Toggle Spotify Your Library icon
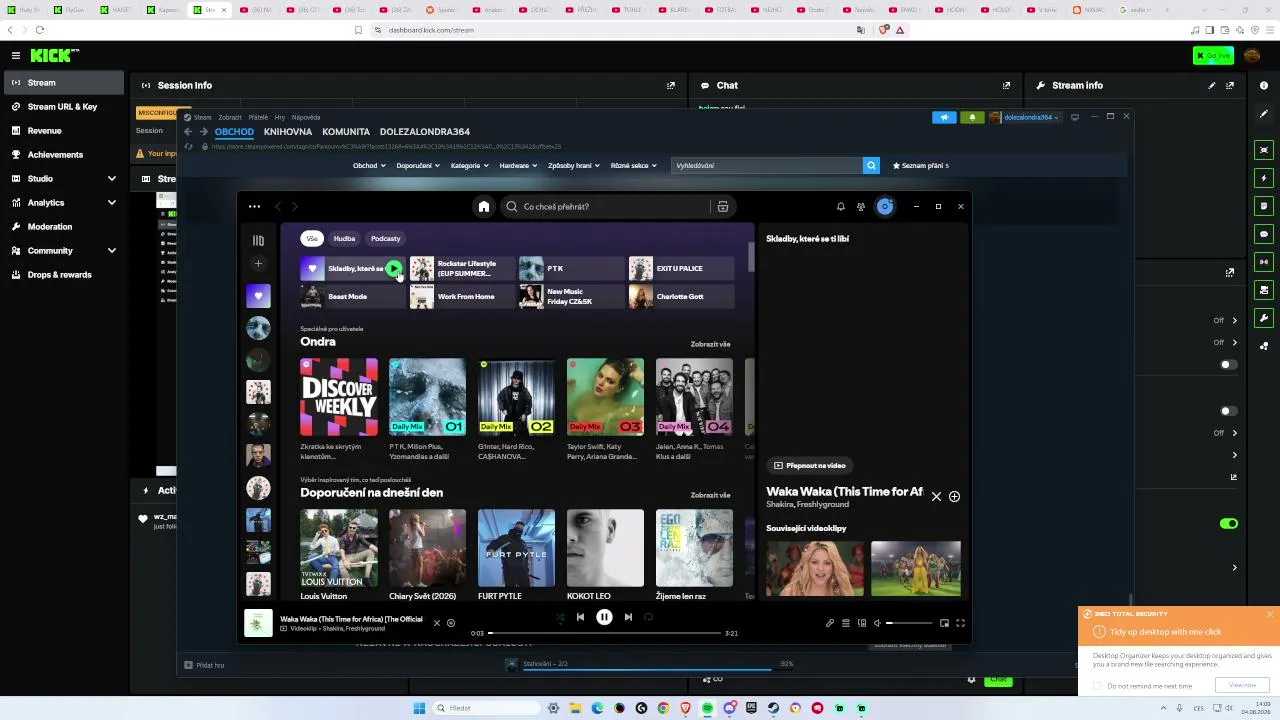 (x=258, y=240)
